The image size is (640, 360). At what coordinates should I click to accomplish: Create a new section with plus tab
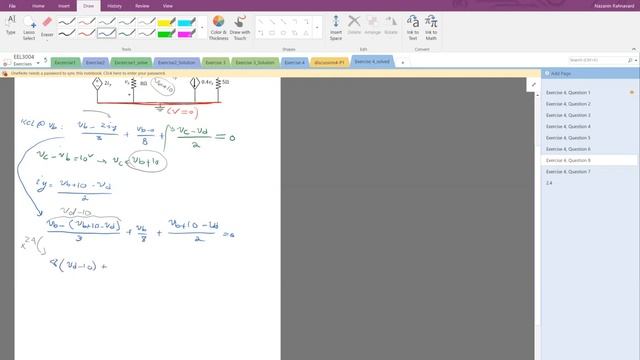(x=402, y=62)
